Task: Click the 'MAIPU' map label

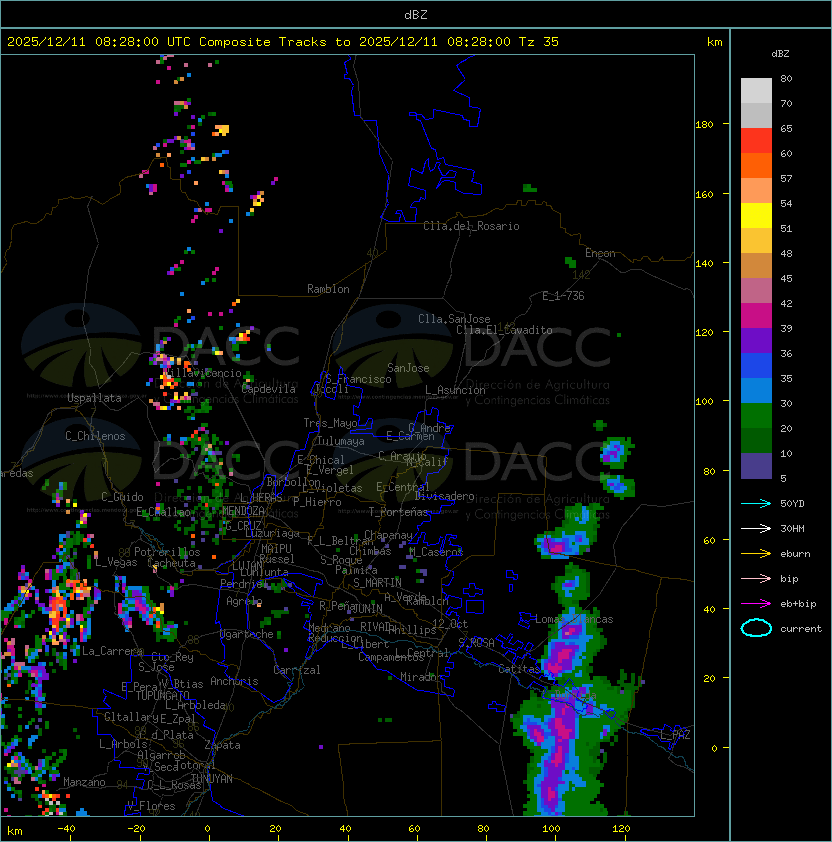Action: (276, 549)
